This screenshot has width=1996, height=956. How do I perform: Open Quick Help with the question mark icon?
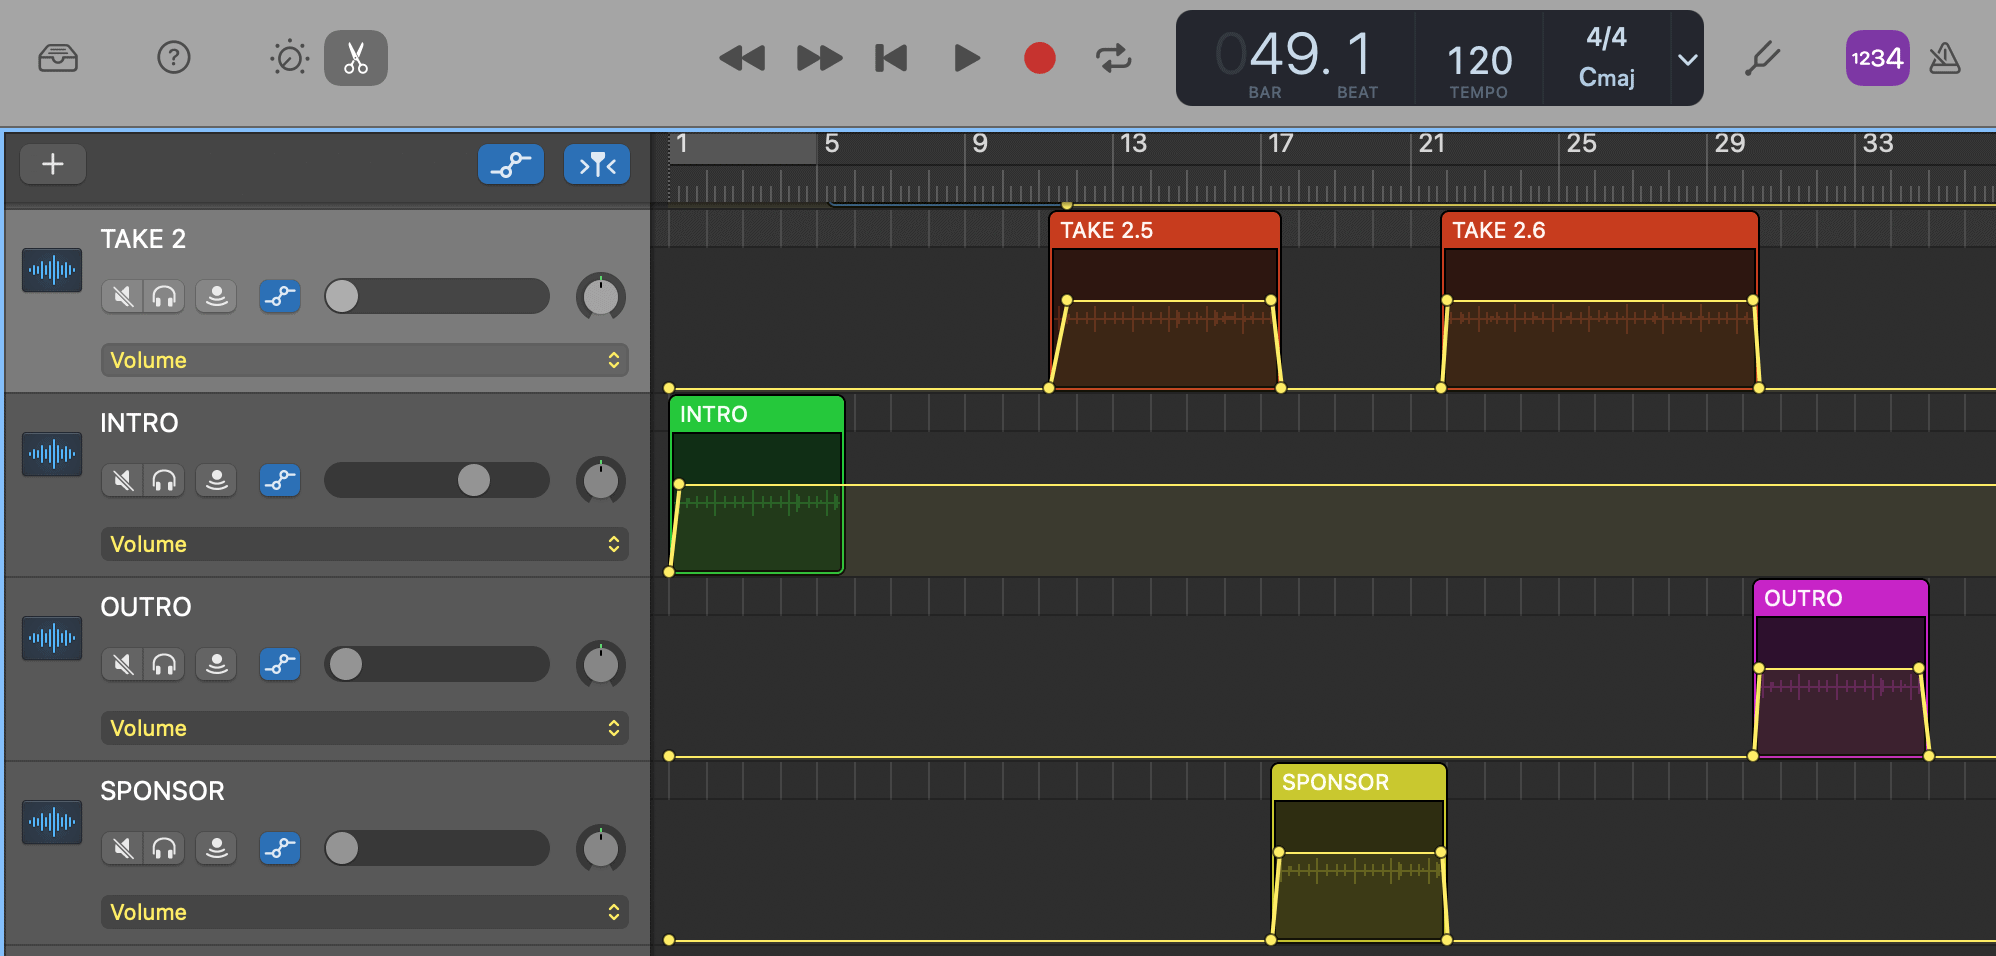(x=174, y=58)
